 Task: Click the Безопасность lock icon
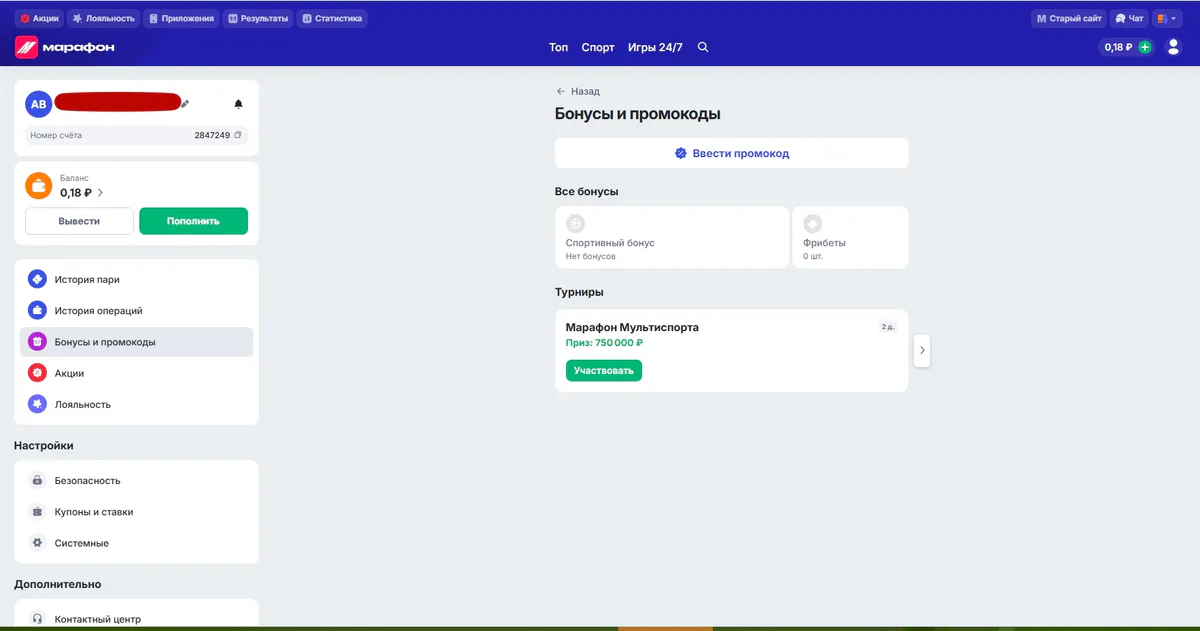click(x=37, y=480)
